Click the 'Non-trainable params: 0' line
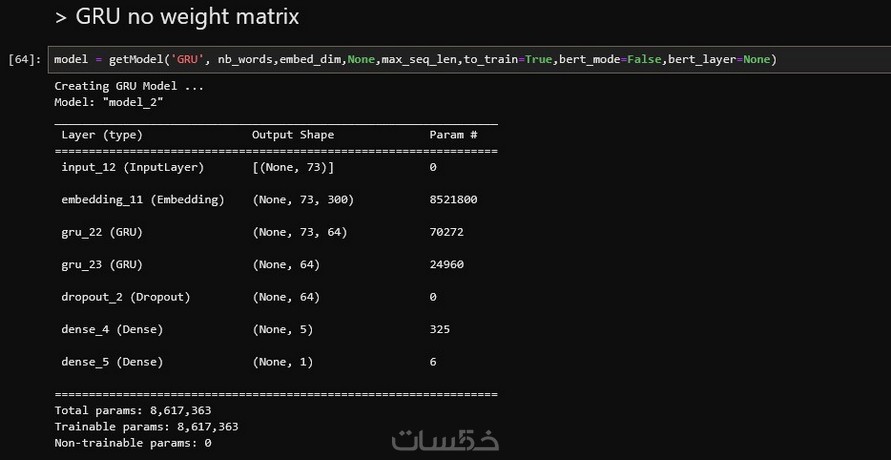This screenshot has height=460, width=891. (x=133, y=443)
